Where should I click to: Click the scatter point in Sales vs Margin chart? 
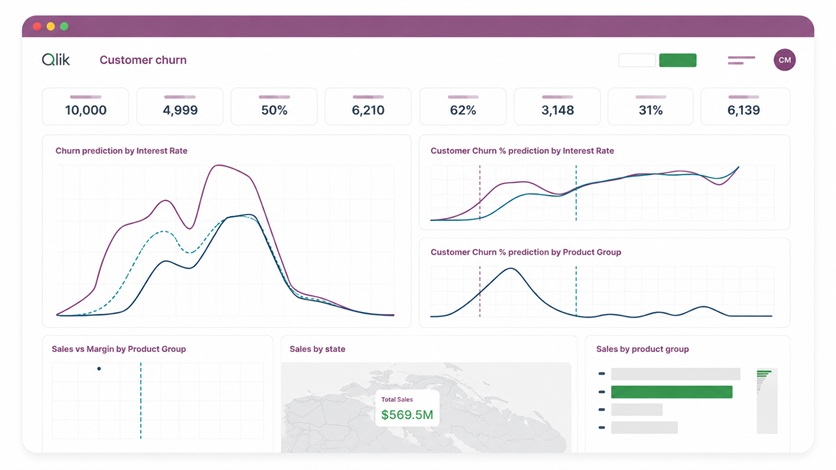point(99,368)
